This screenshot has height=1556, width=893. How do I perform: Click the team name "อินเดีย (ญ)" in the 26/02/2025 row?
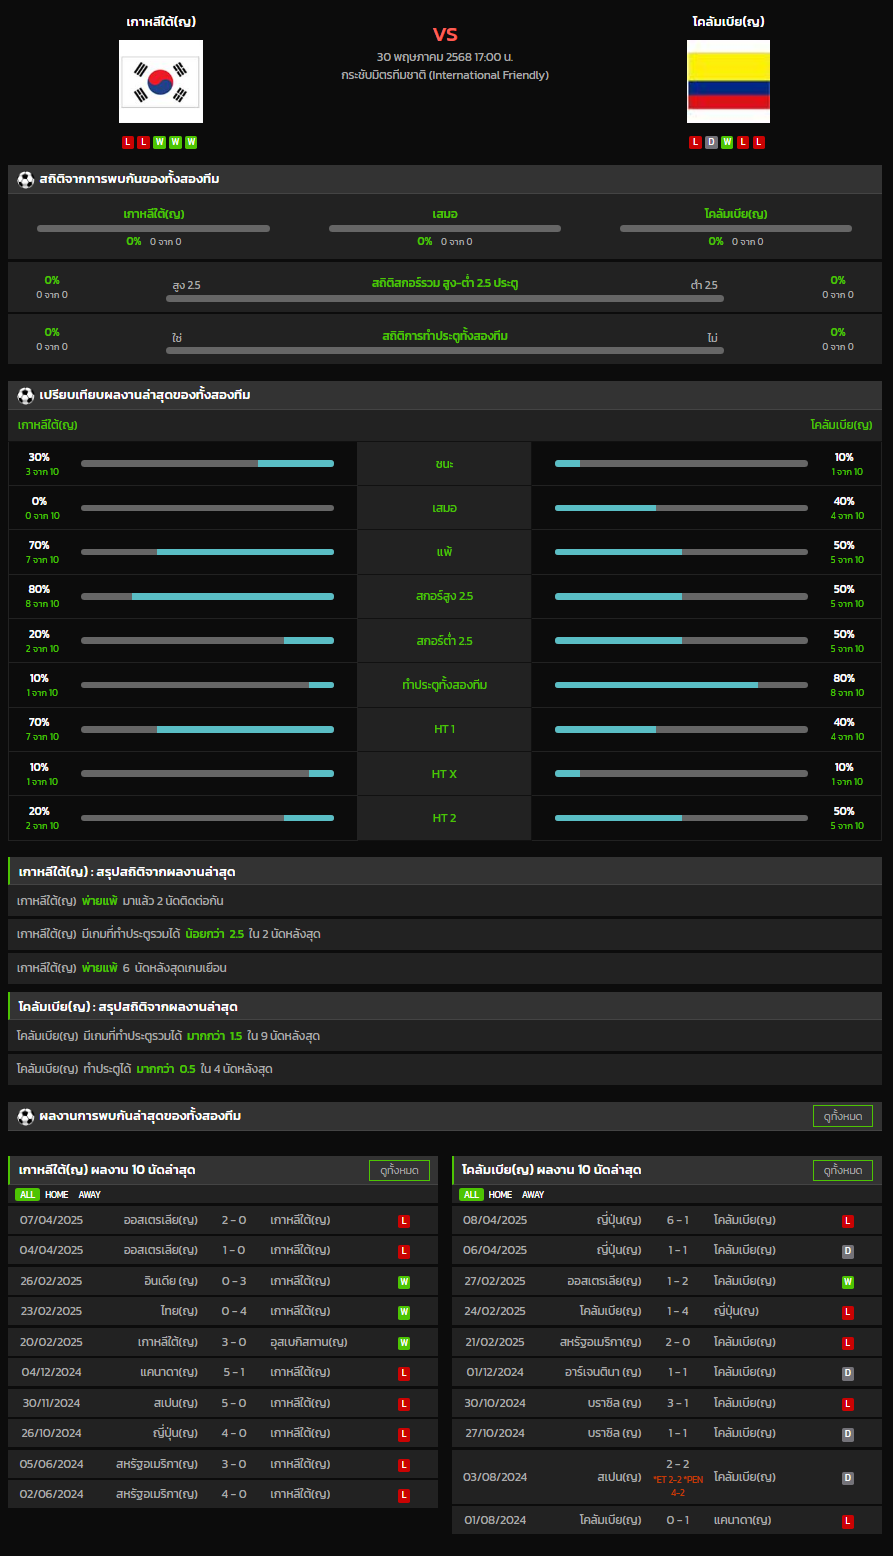(171, 1281)
